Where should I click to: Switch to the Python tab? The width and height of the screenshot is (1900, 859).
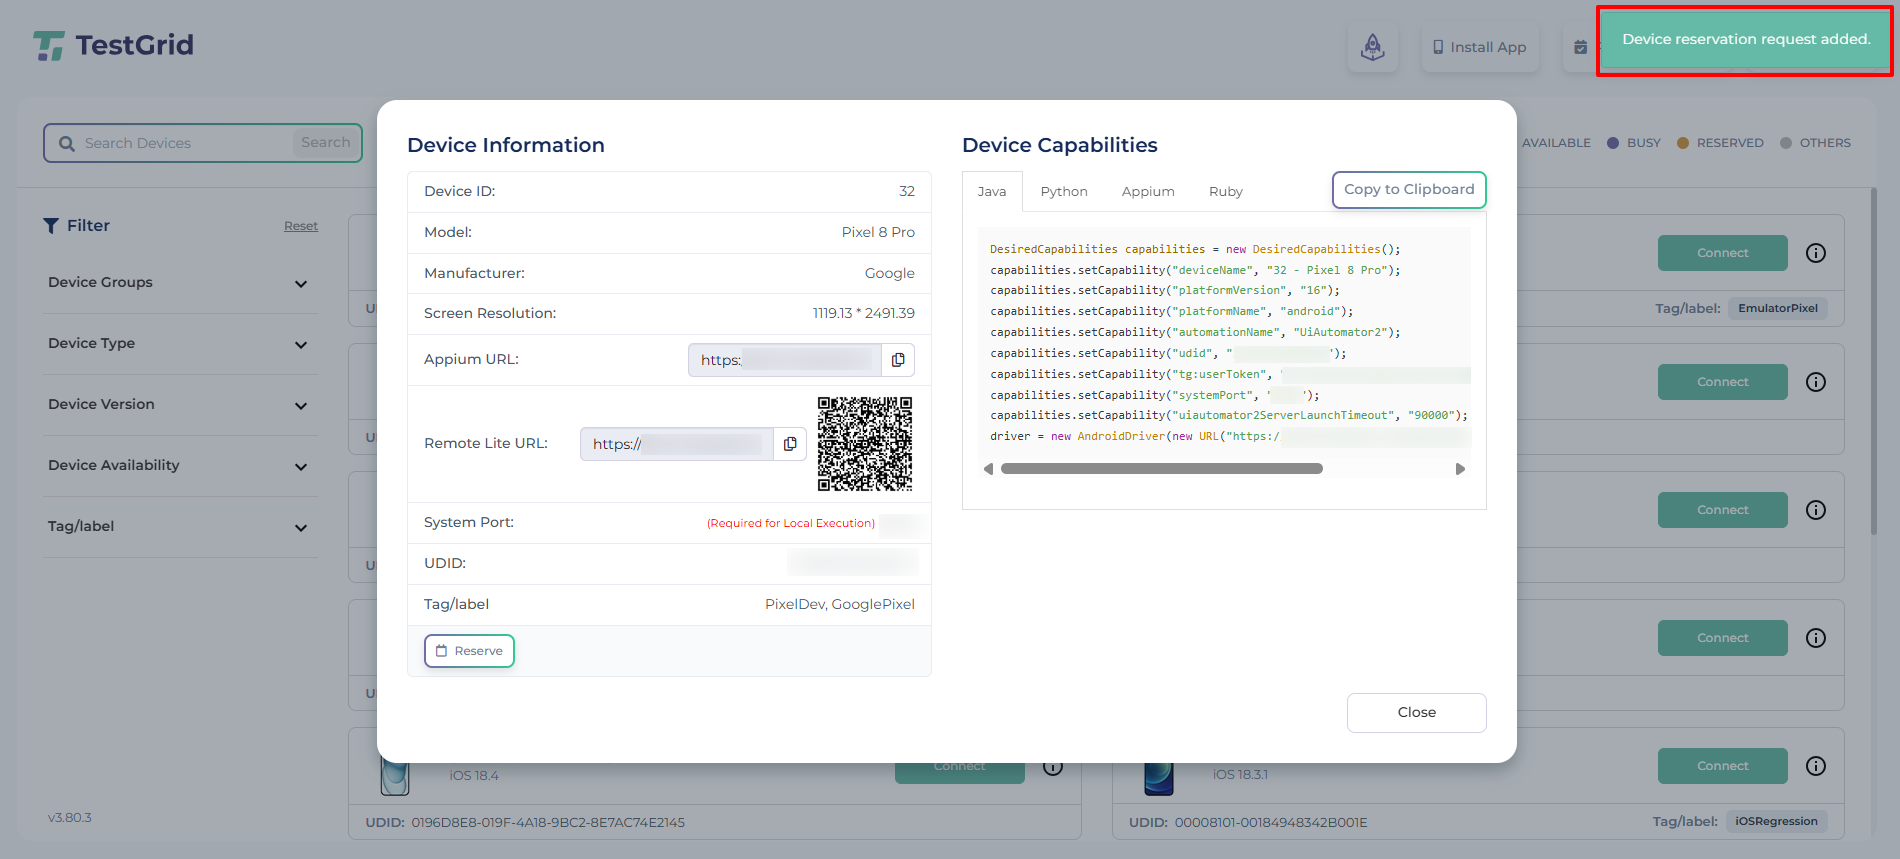pos(1063,192)
